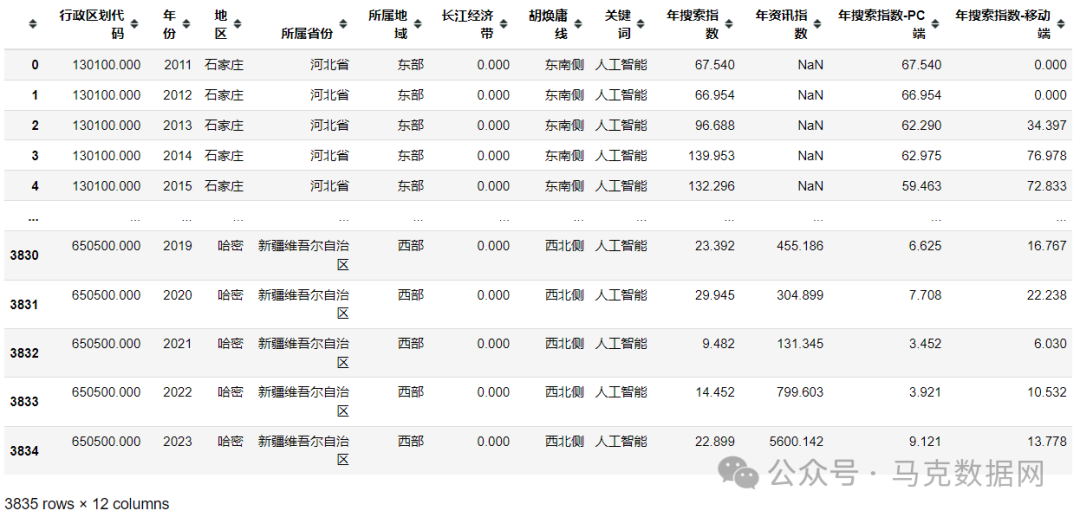Select row index 0

(x=34, y=65)
